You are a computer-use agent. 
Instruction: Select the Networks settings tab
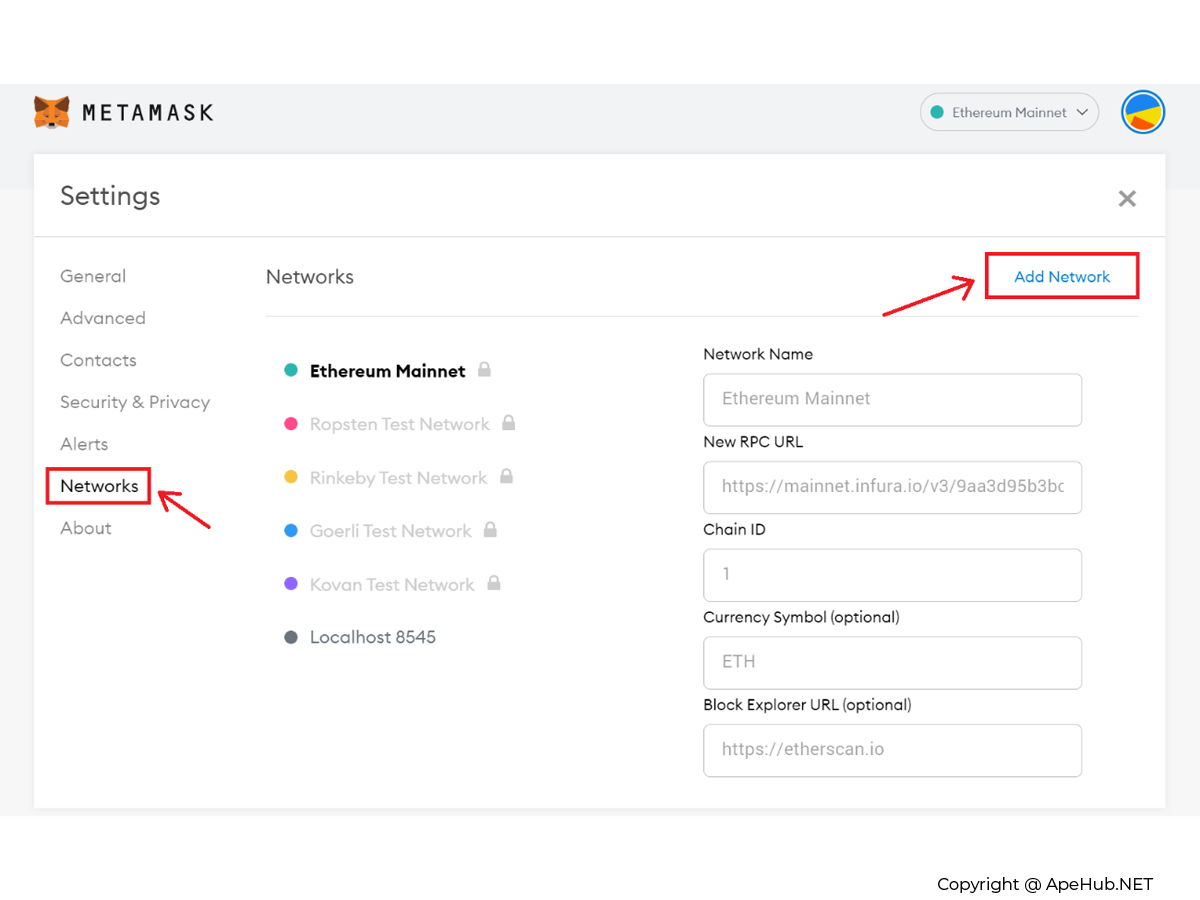click(99, 486)
